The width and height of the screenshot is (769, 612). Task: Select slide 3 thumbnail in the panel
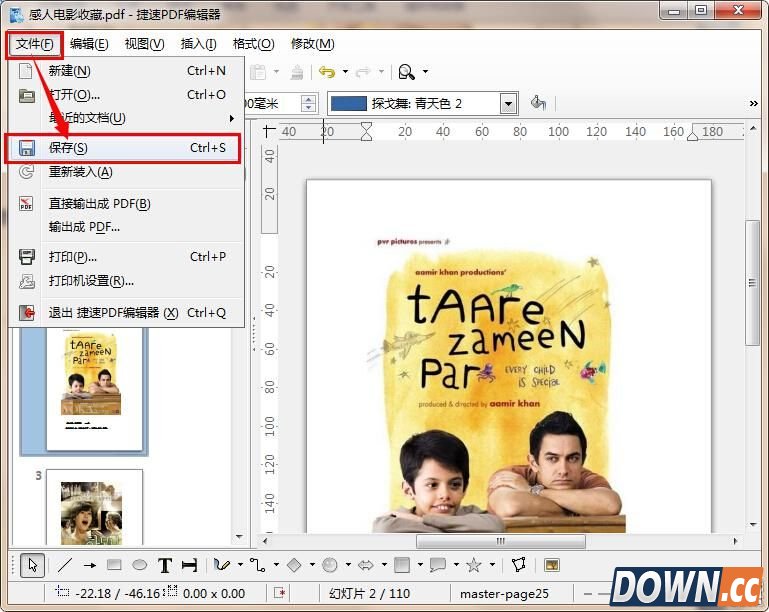(91, 510)
